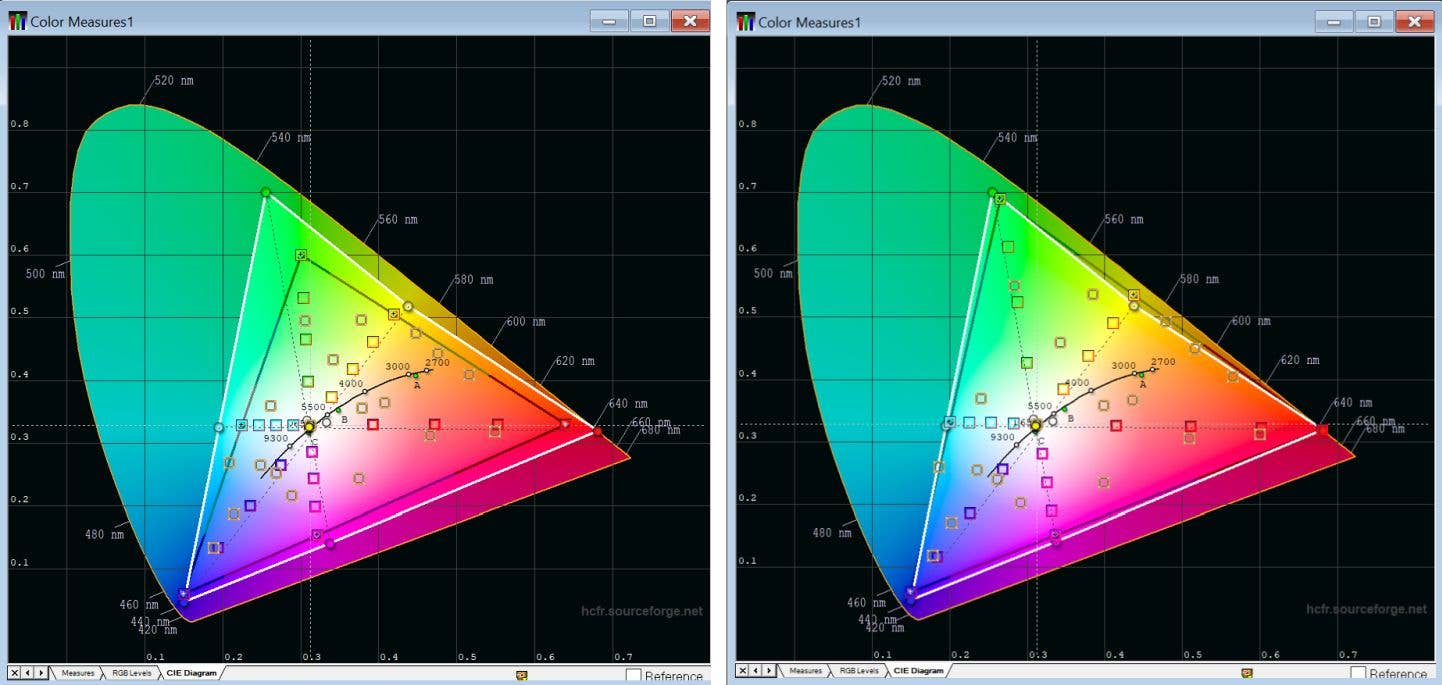
Task: Enable the Reference checkbox in left window
Action: [x=633, y=676]
